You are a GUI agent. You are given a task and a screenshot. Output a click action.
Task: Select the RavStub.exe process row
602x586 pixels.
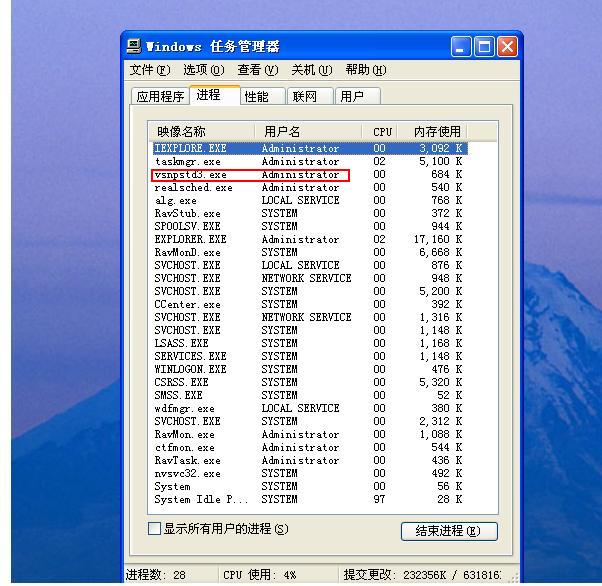[310, 214]
